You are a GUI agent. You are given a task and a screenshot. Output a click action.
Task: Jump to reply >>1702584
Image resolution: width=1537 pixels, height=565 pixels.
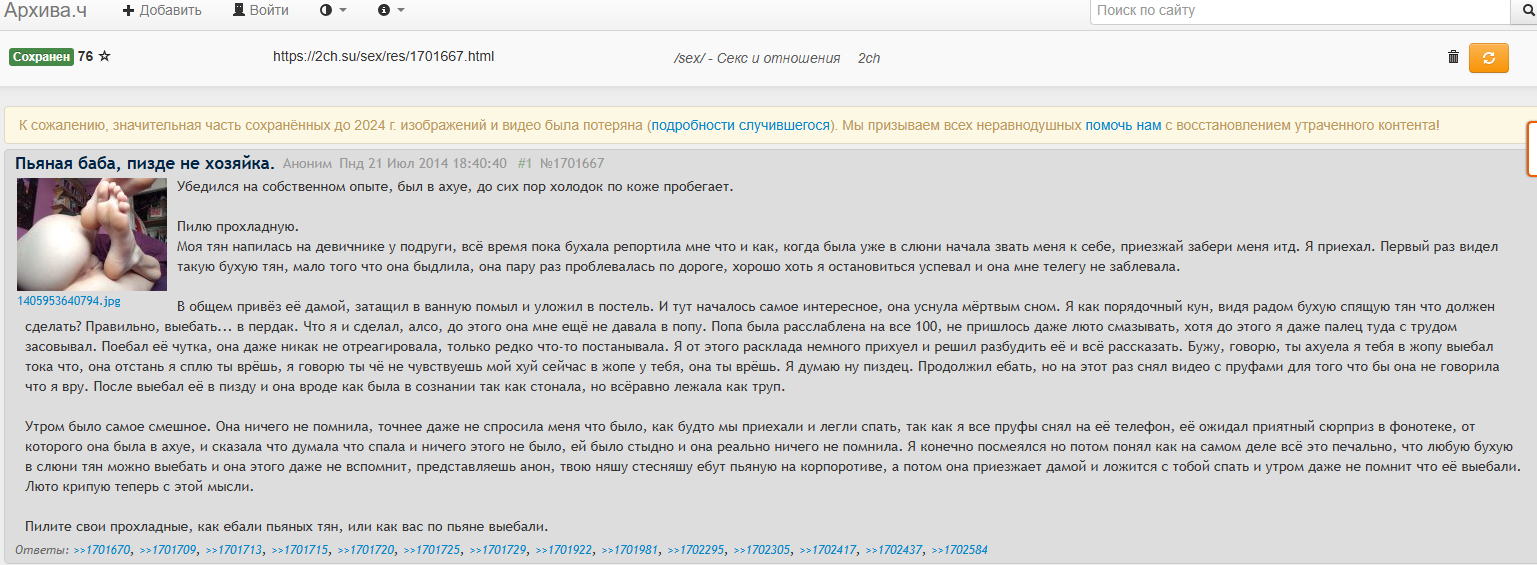pyautogui.click(x=959, y=550)
